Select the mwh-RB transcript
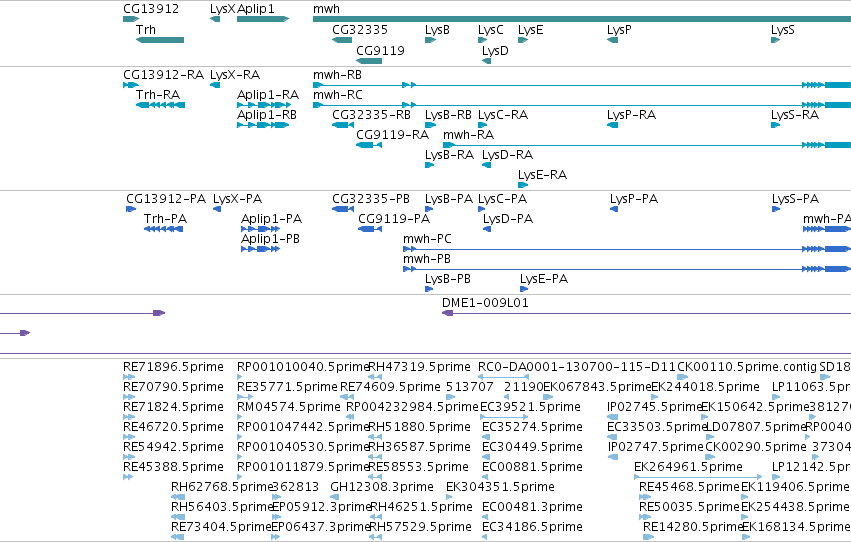851x542 pixels. (x=582, y=85)
